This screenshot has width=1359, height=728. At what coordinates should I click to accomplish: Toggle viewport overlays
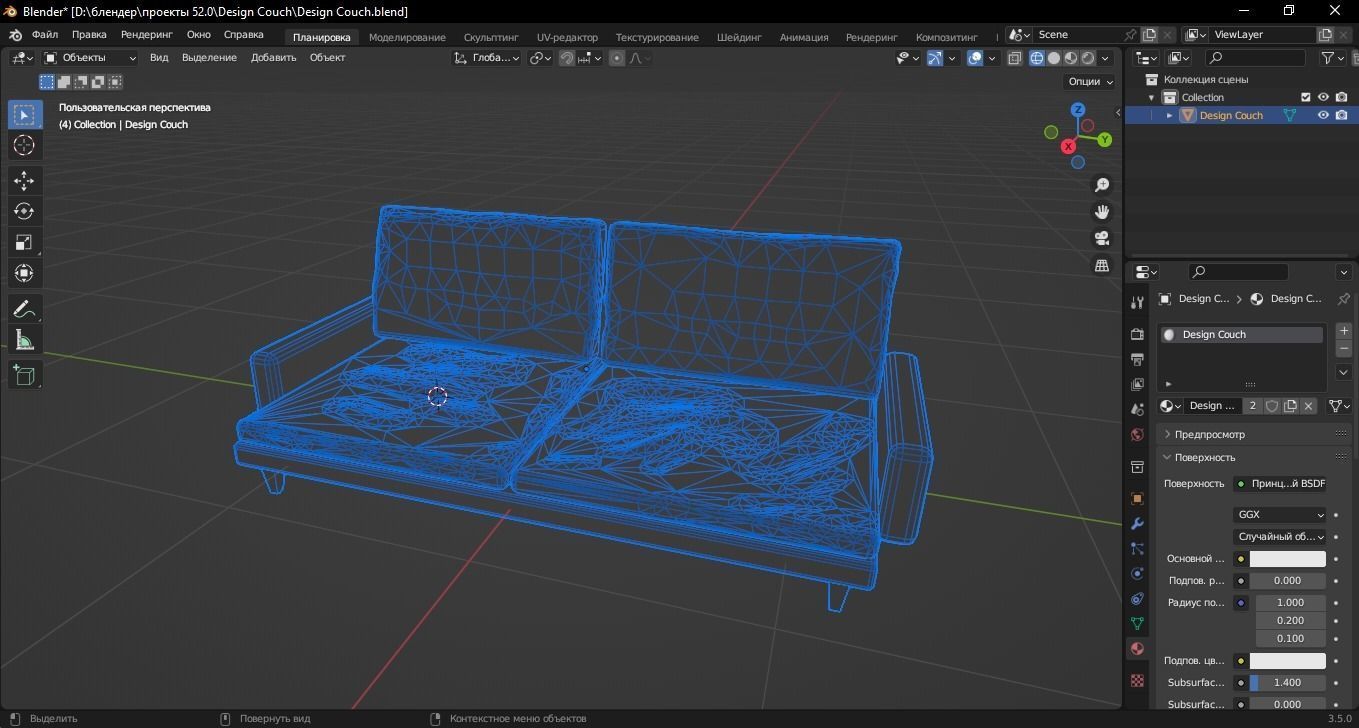click(x=975, y=58)
